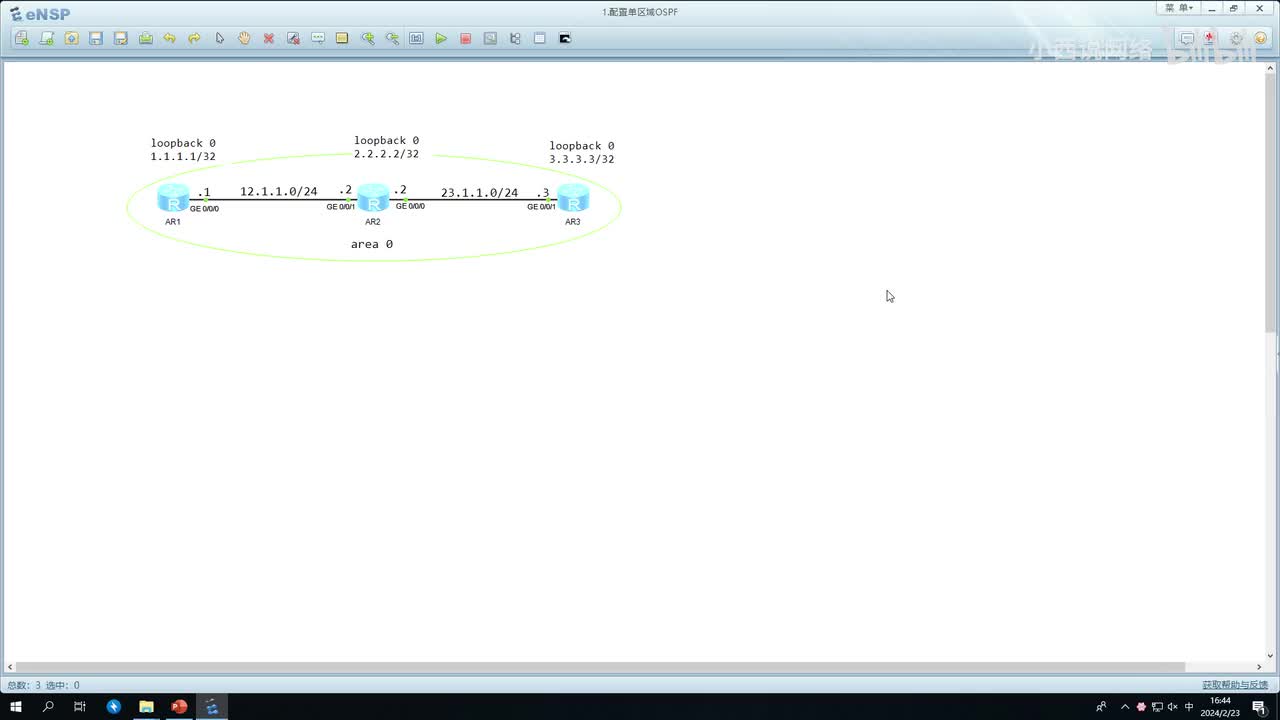Click the loopback 0 3.3.3.3/32 label

point(581,152)
